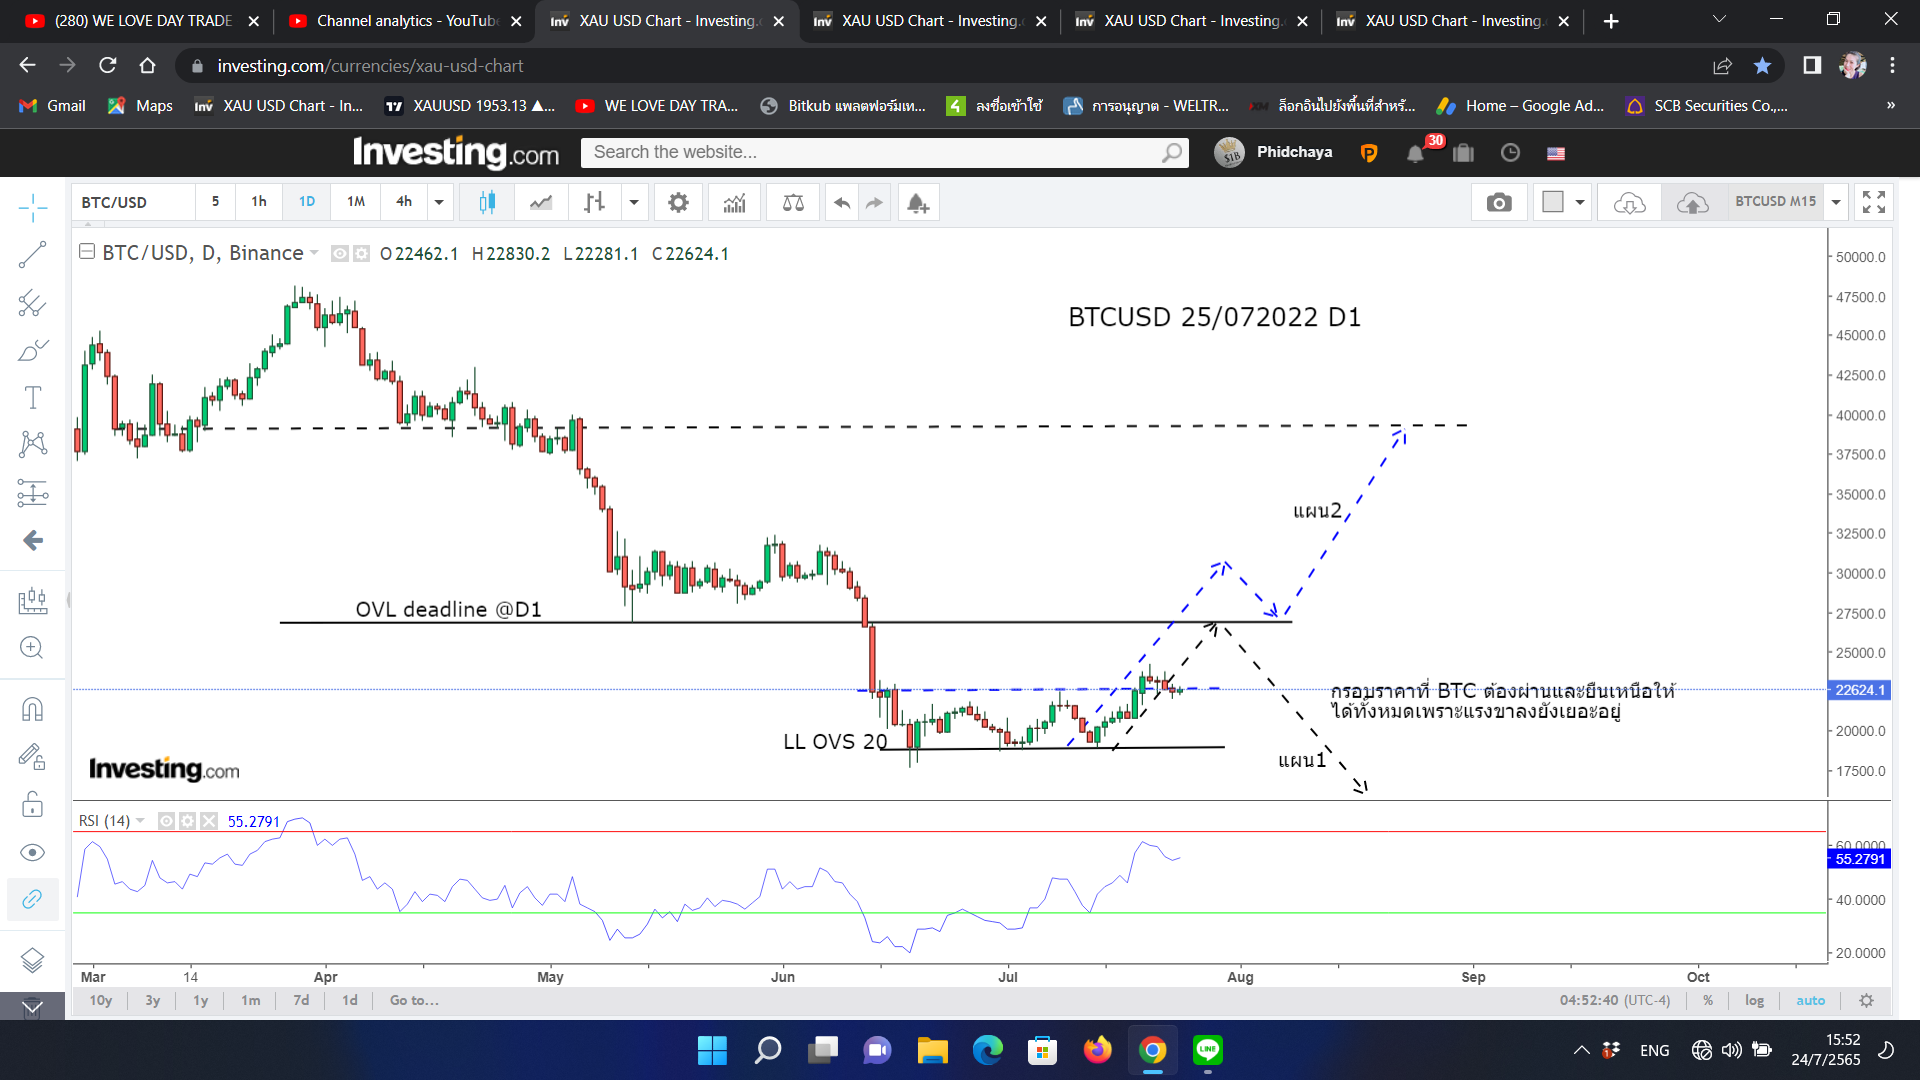Toggle hide all drawings eye icon
The width and height of the screenshot is (1920, 1080).
(32, 852)
